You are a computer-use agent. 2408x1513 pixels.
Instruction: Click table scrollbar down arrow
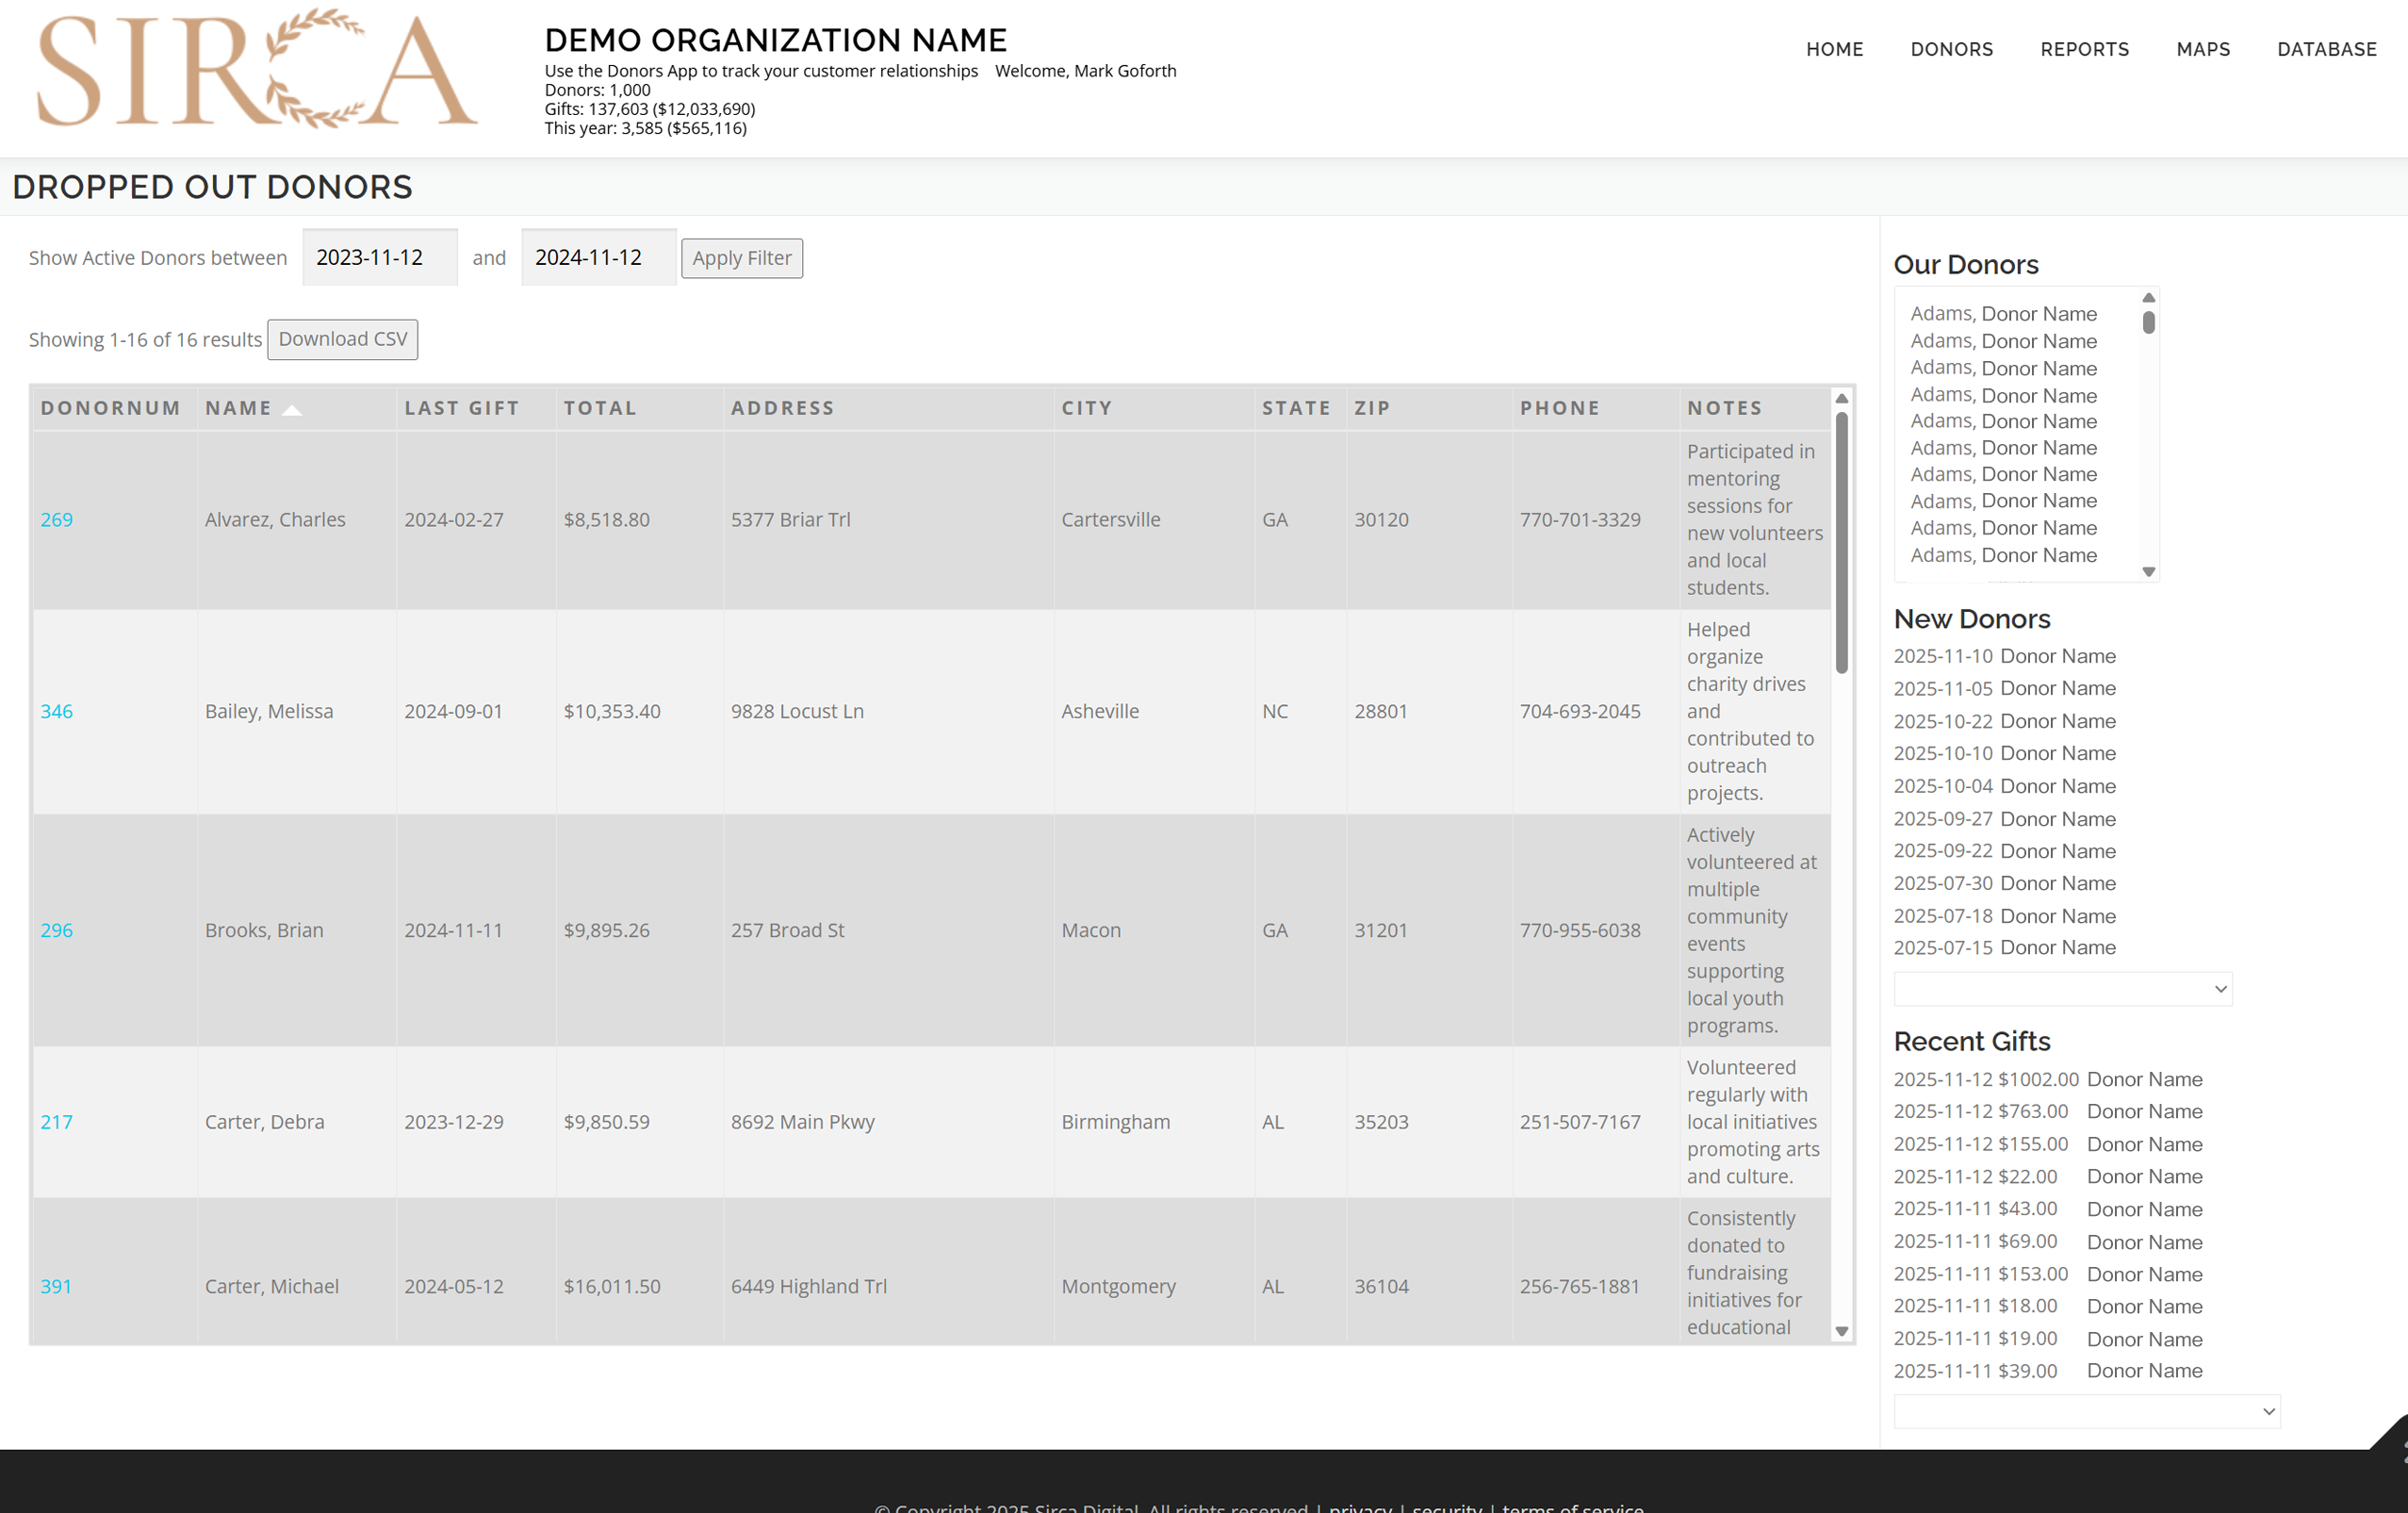(x=1841, y=1331)
